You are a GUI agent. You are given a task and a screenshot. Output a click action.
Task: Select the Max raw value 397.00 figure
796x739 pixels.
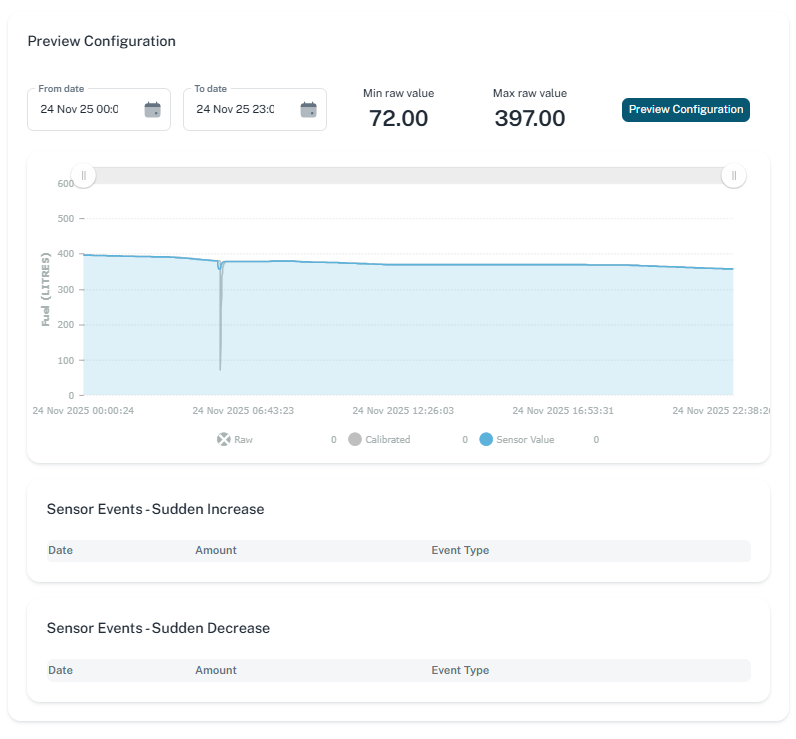(x=530, y=119)
